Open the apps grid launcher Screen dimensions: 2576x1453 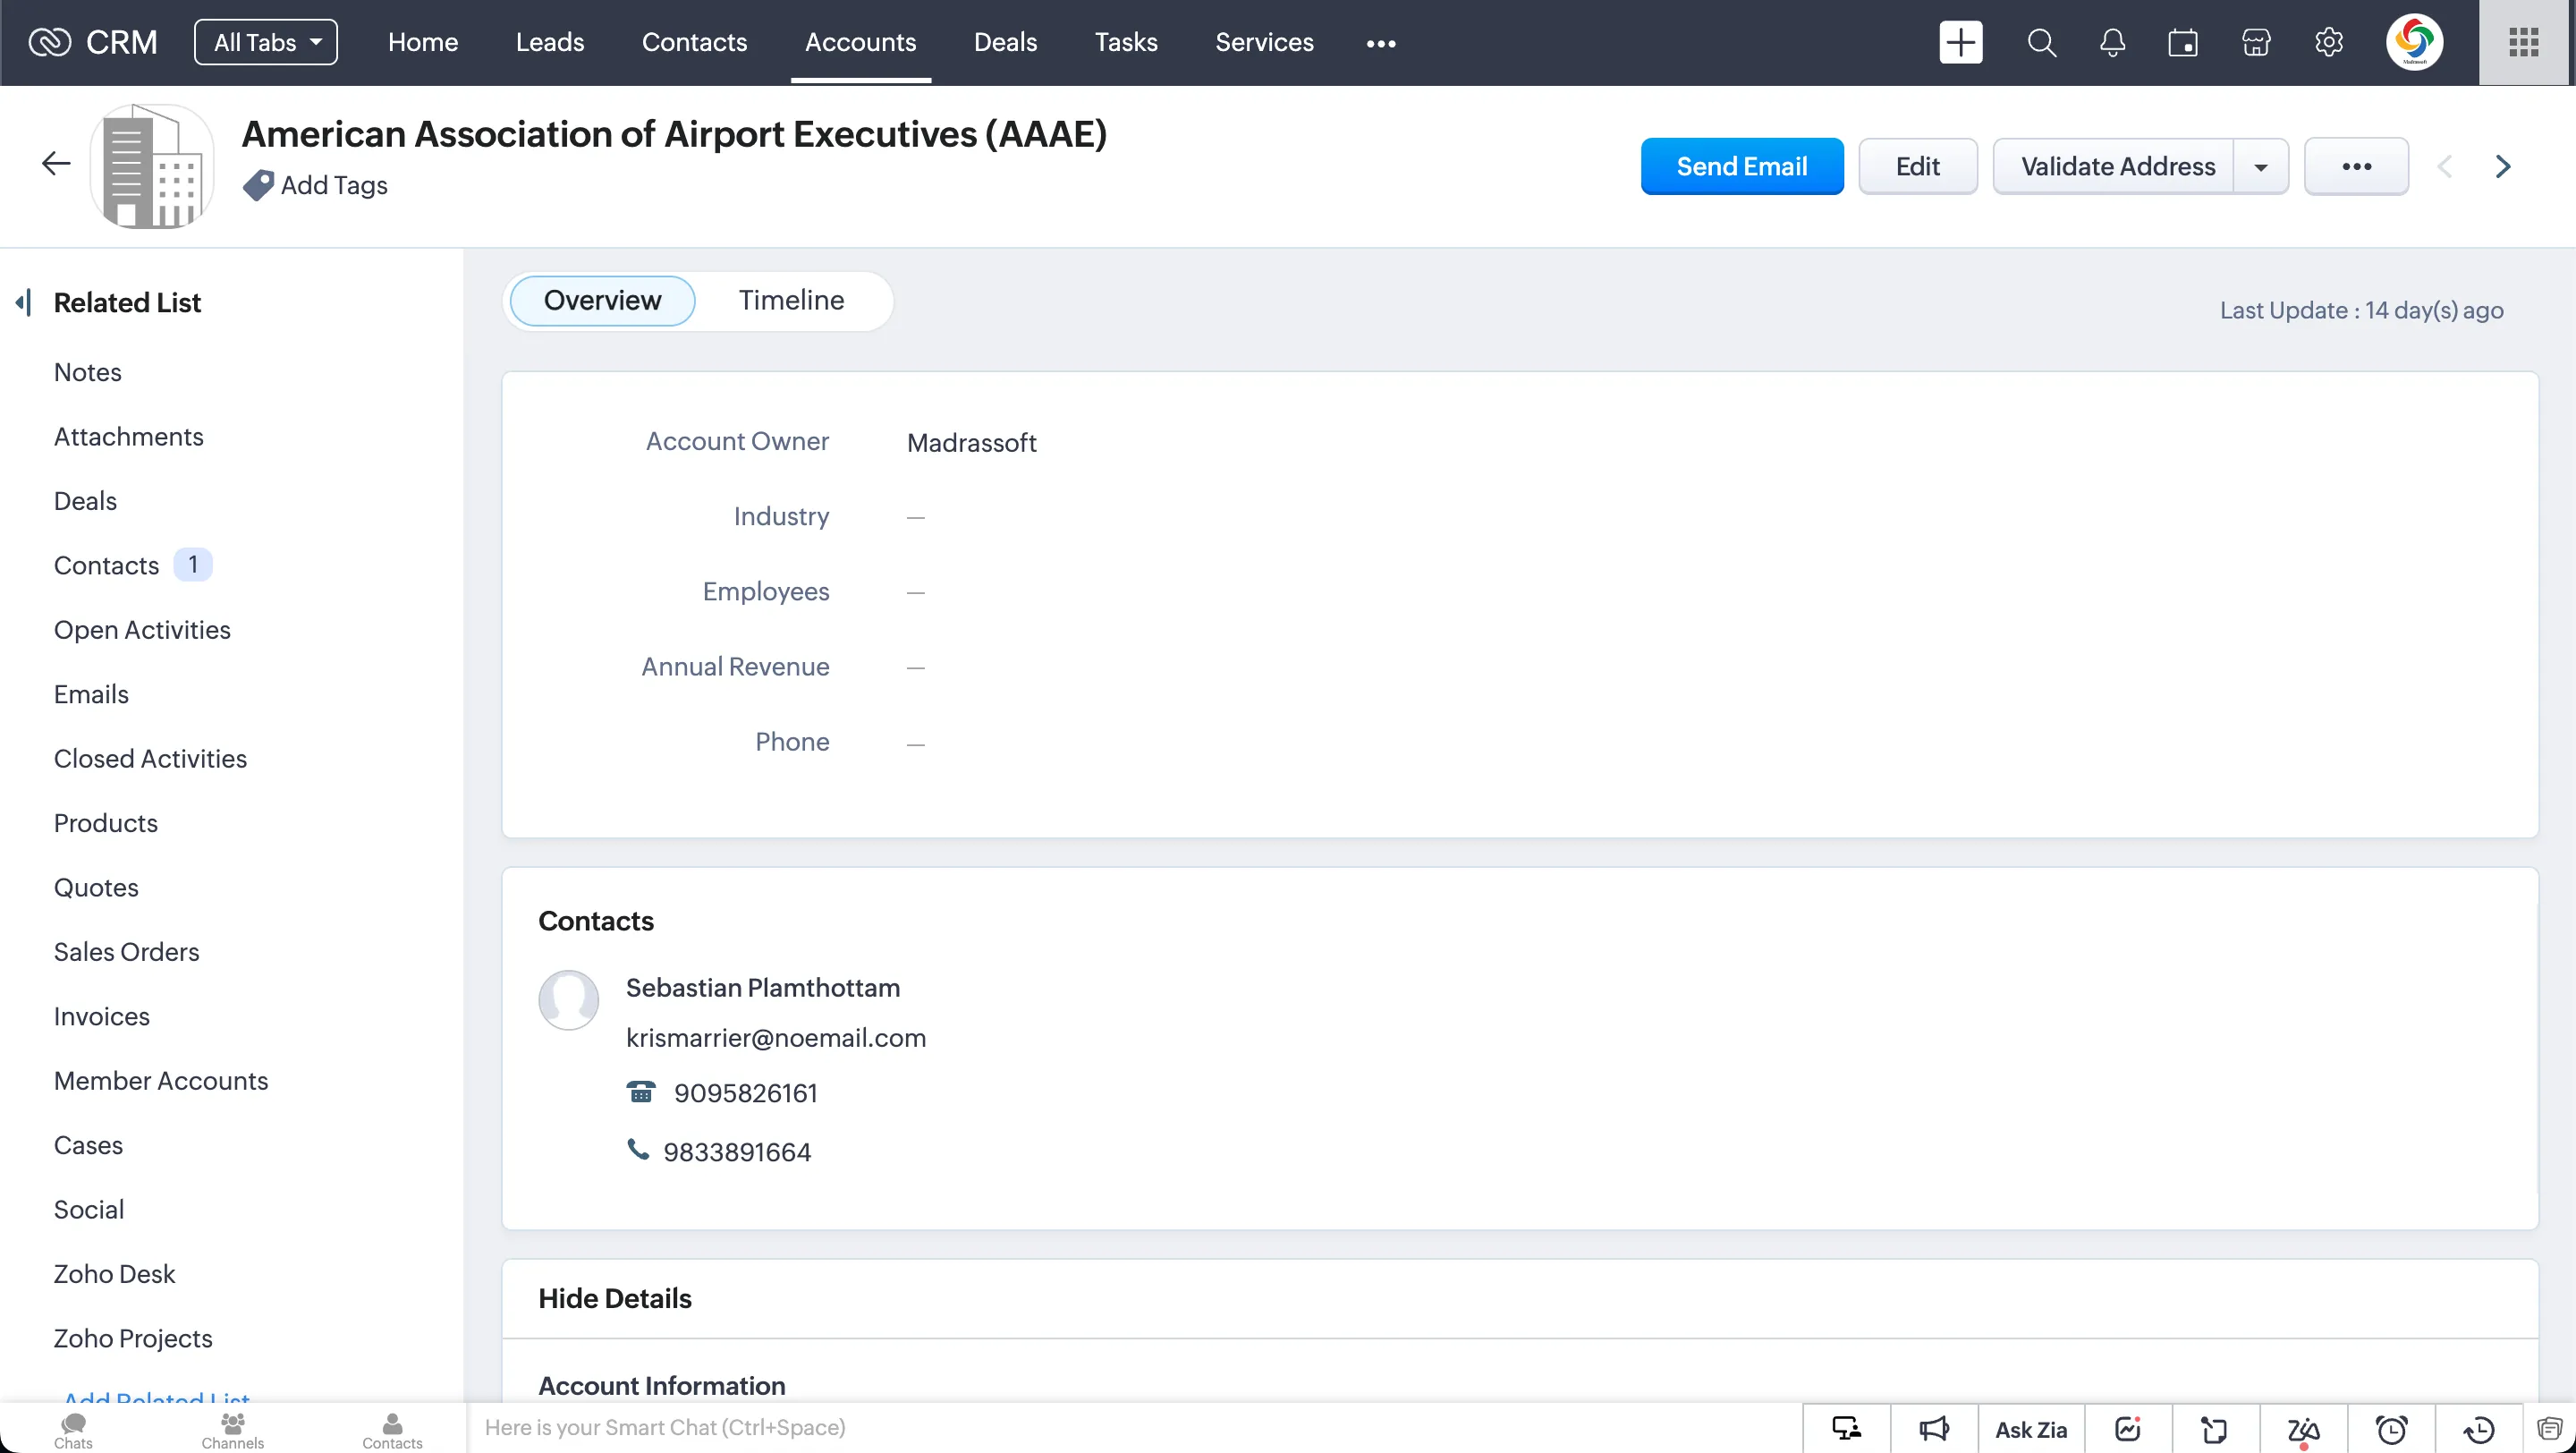[x=2524, y=42]
